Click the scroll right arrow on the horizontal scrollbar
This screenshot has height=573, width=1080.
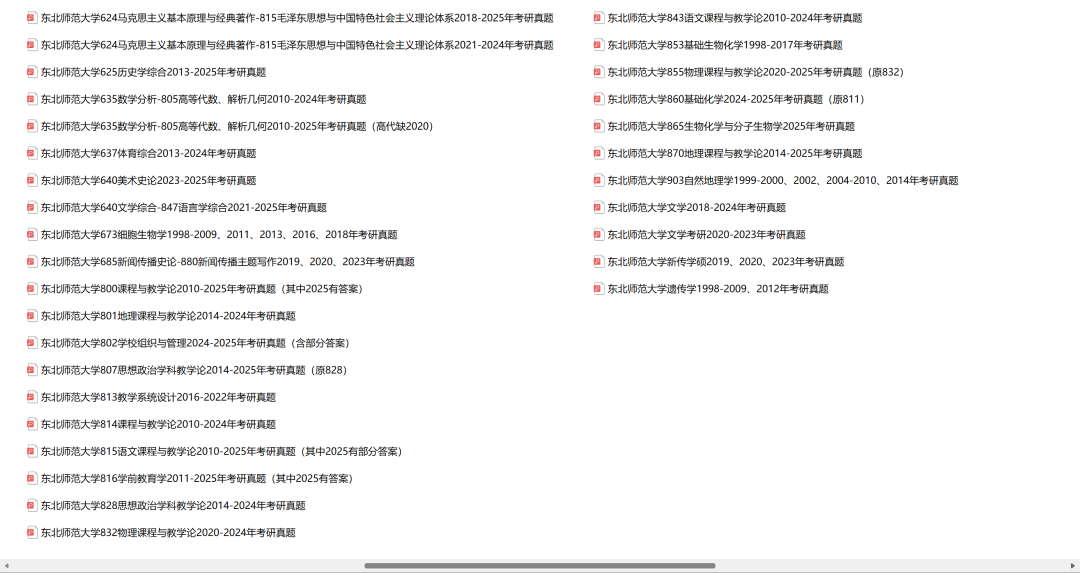click(1073, 566)
